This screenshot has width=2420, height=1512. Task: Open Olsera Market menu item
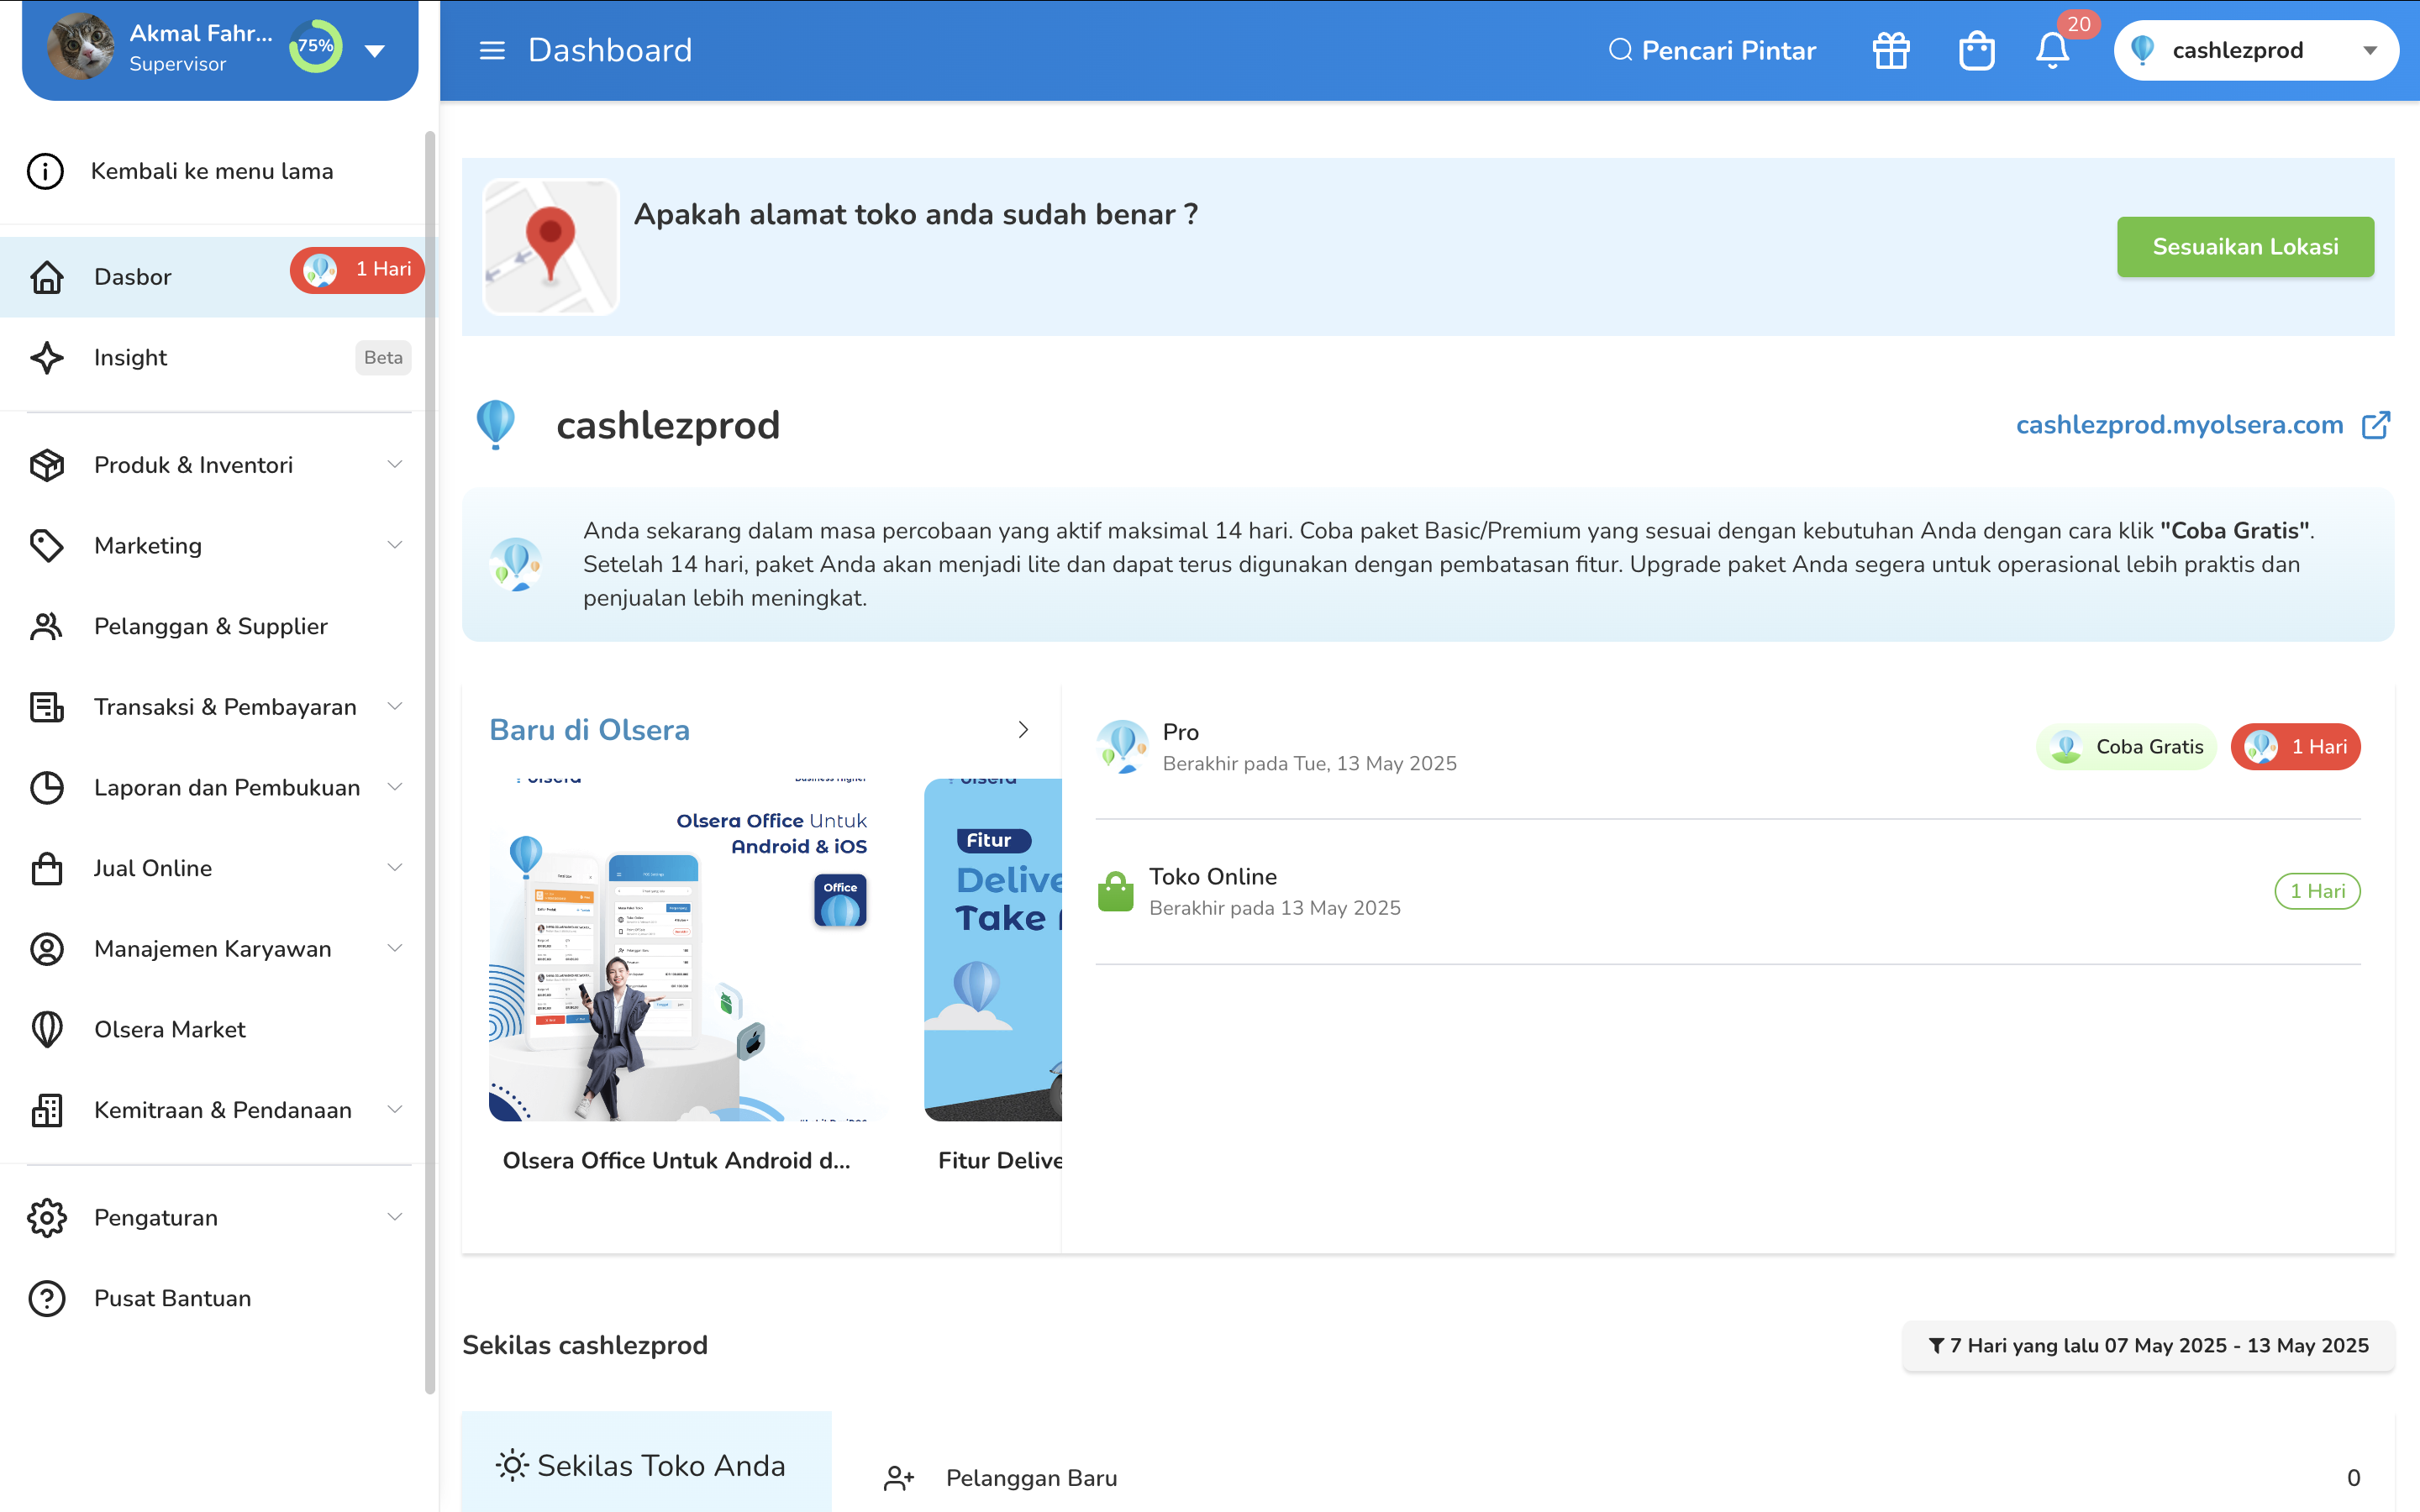click(218, 1030)
